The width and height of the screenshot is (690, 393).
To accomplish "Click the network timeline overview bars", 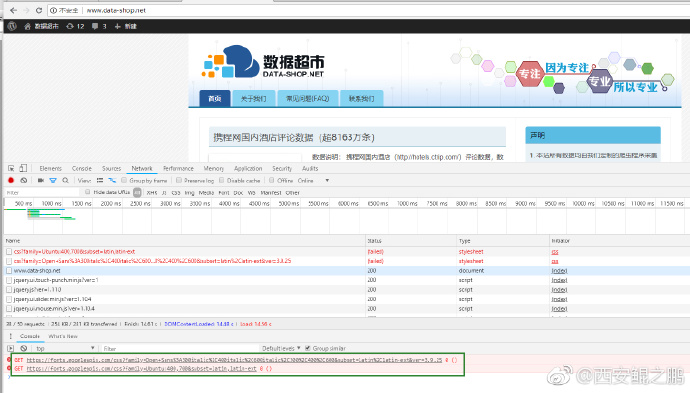I will [x=40, y=214].
